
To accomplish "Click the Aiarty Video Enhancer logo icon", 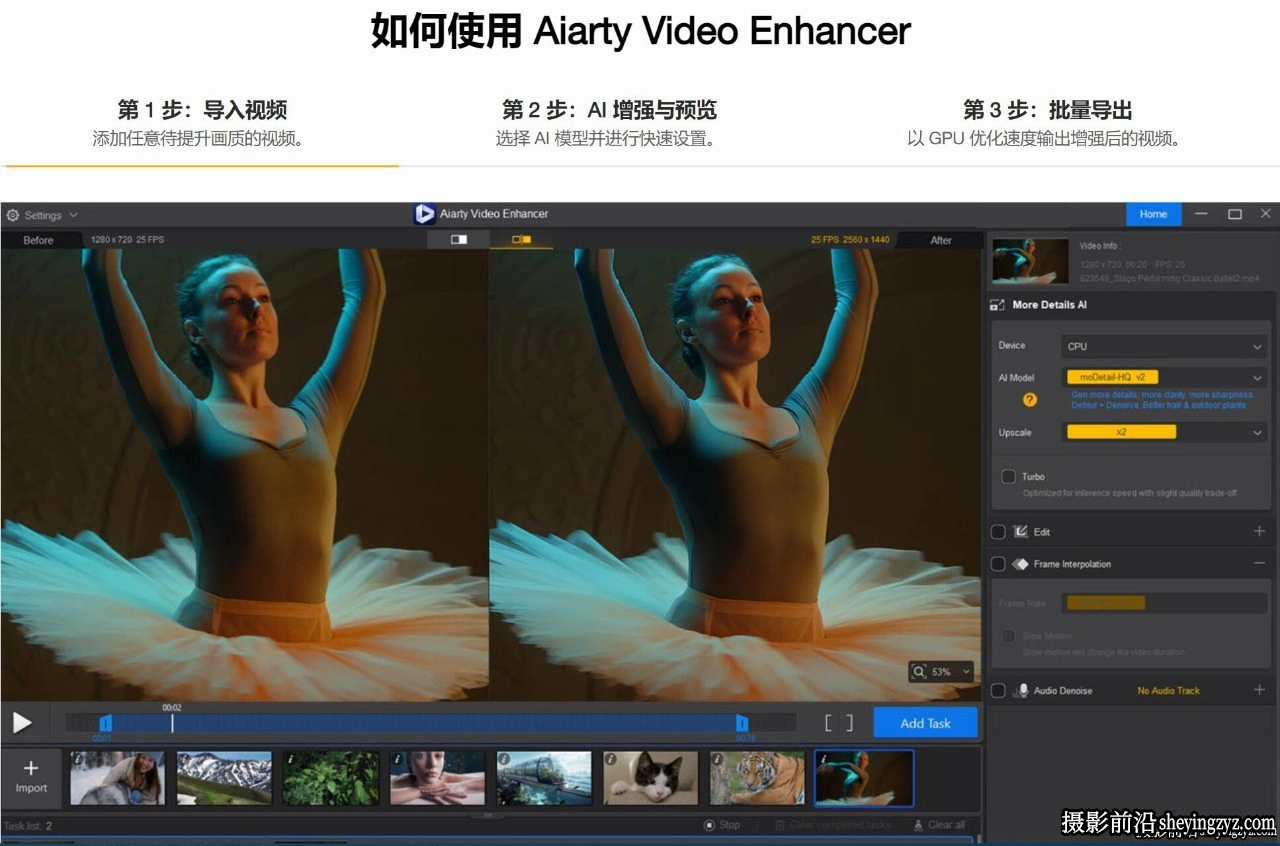I will pos(424,214).
